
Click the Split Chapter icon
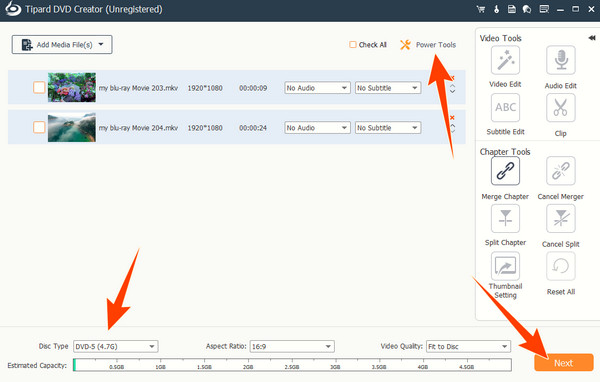(505, 218)
